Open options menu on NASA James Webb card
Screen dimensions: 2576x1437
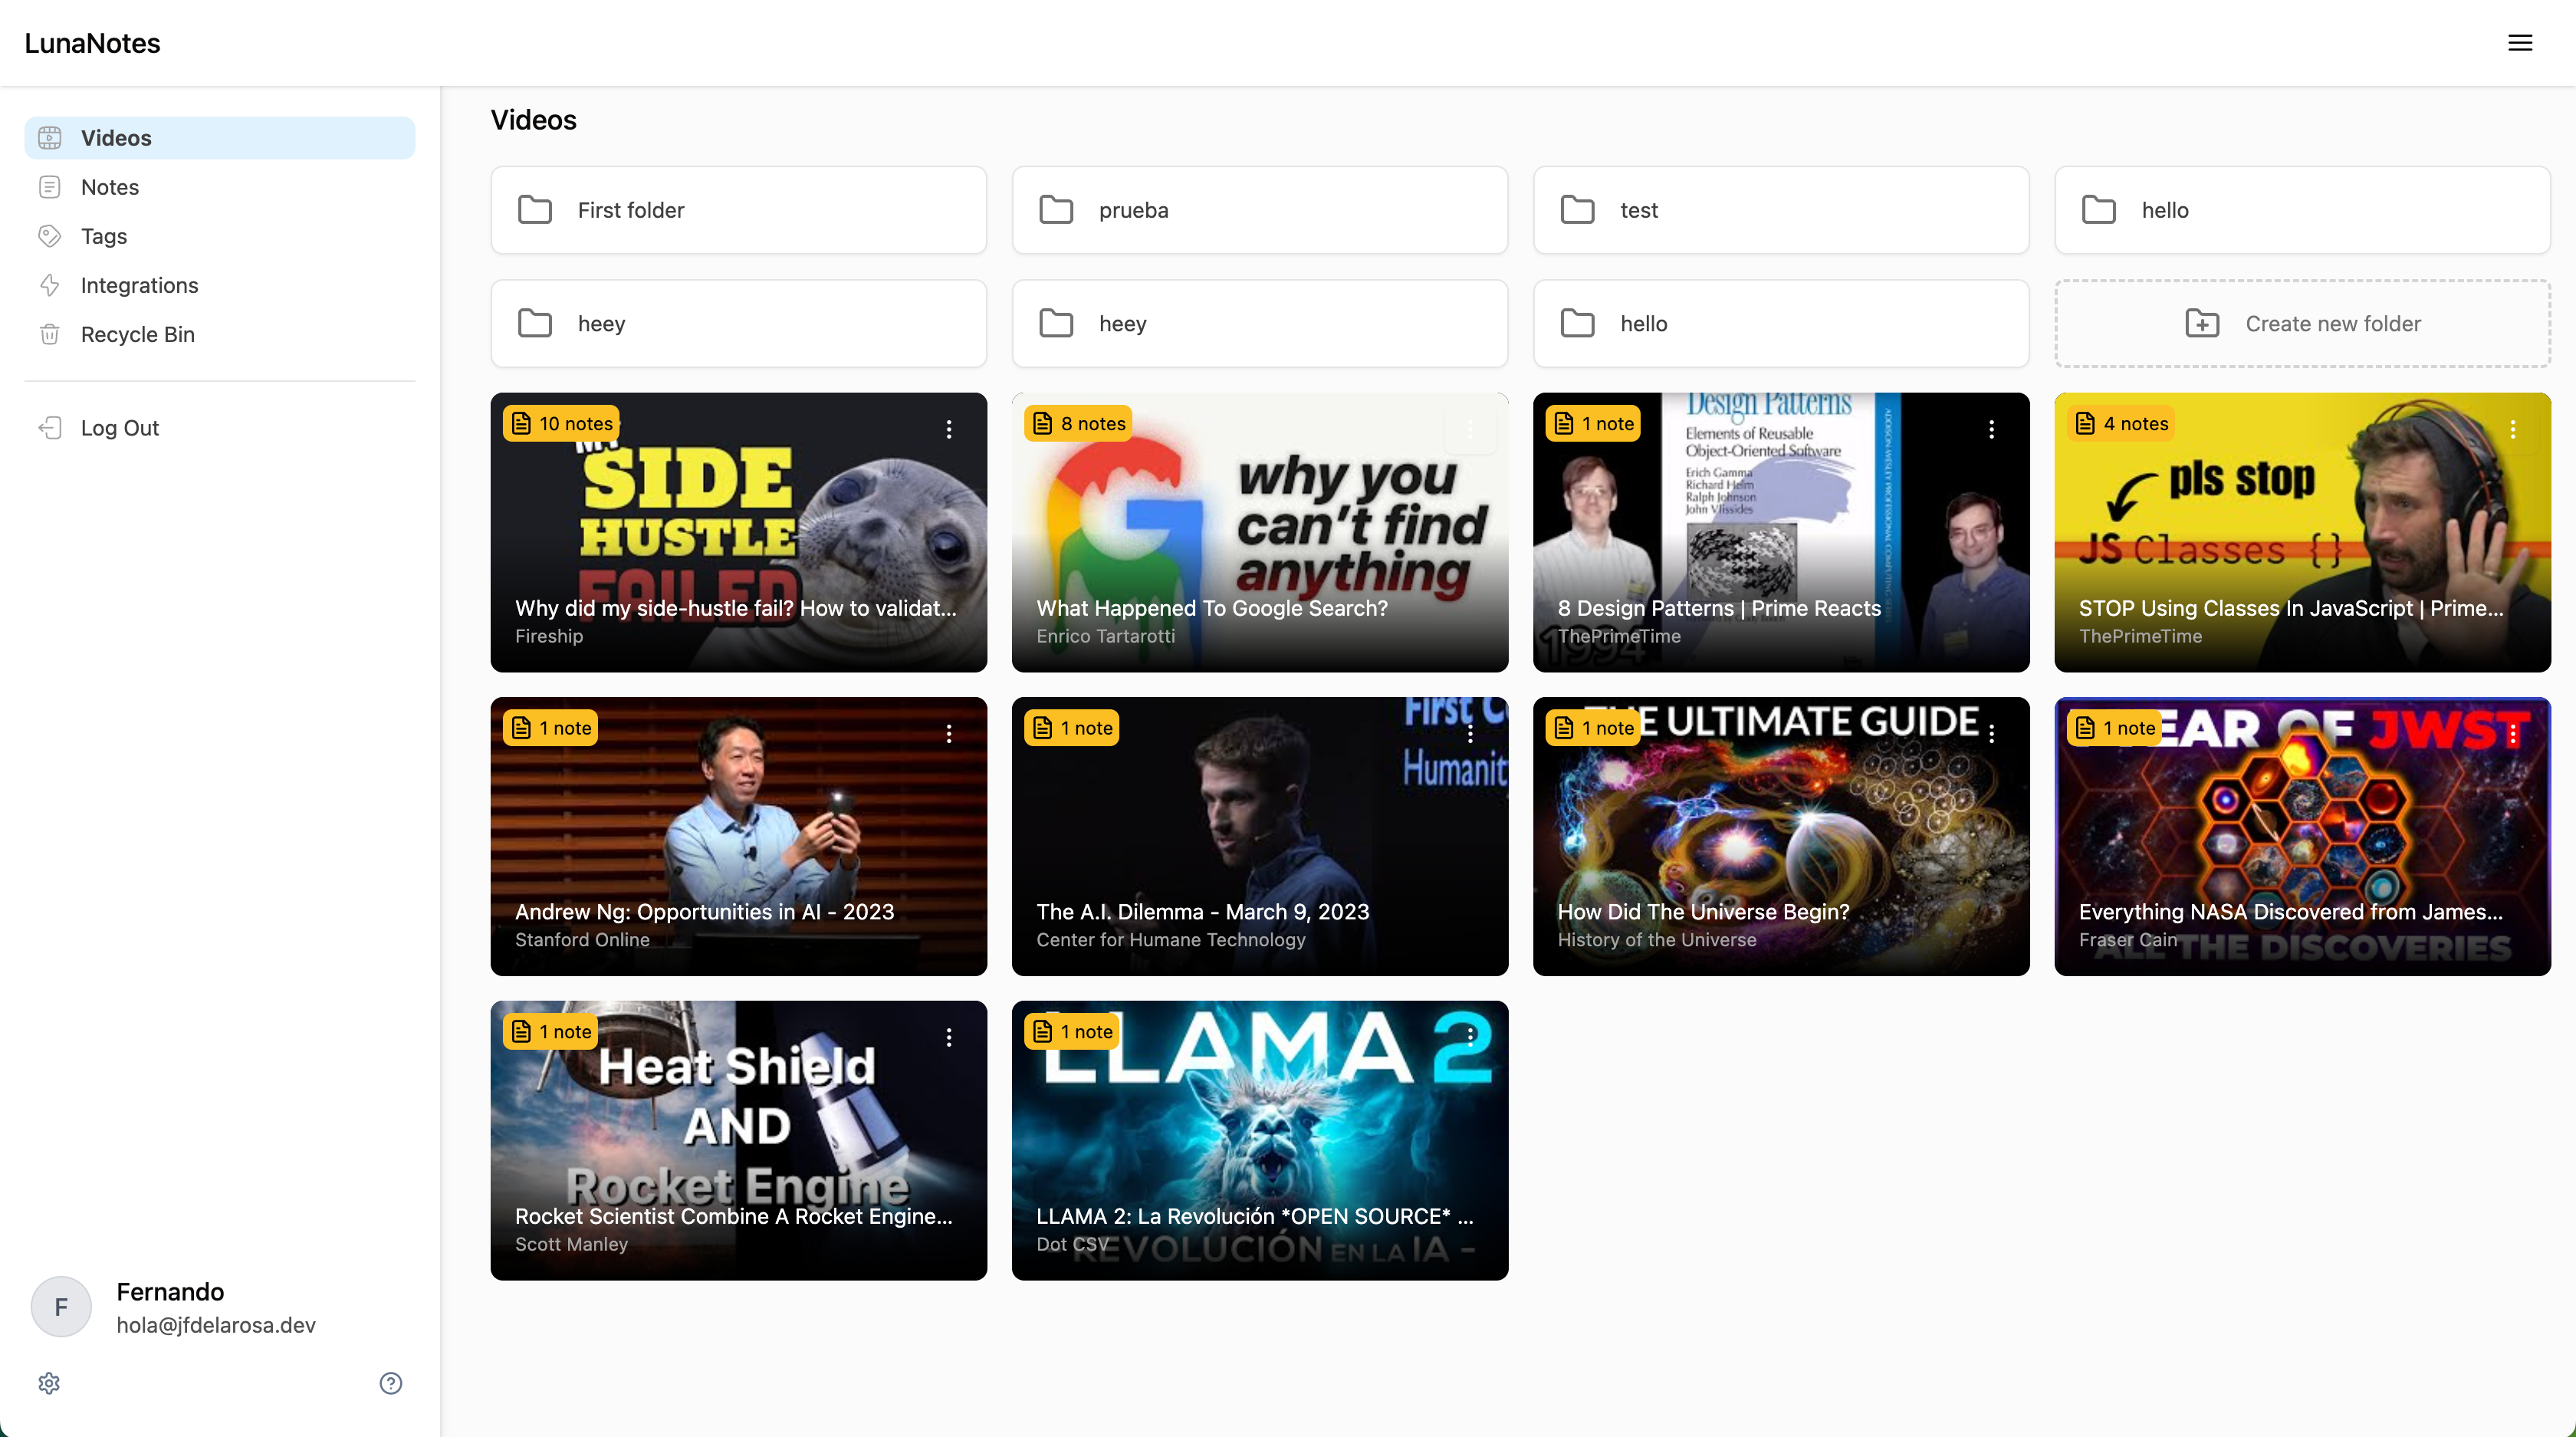pyautogui.click(x=2513, y=734)
